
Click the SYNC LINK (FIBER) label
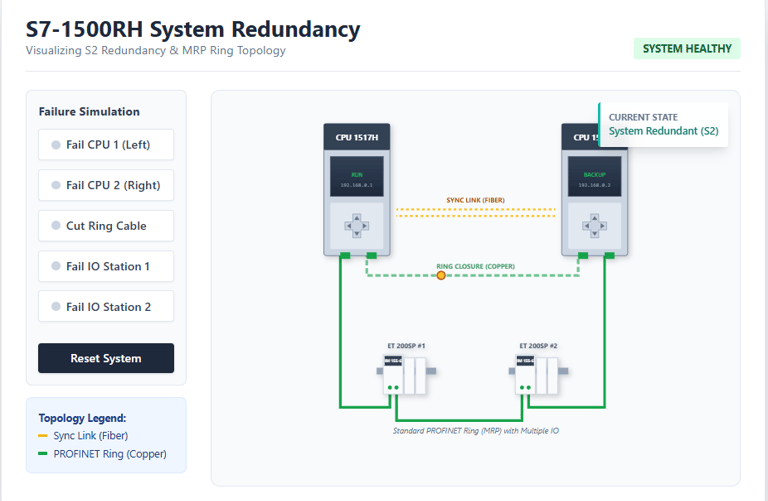(475, 200)
